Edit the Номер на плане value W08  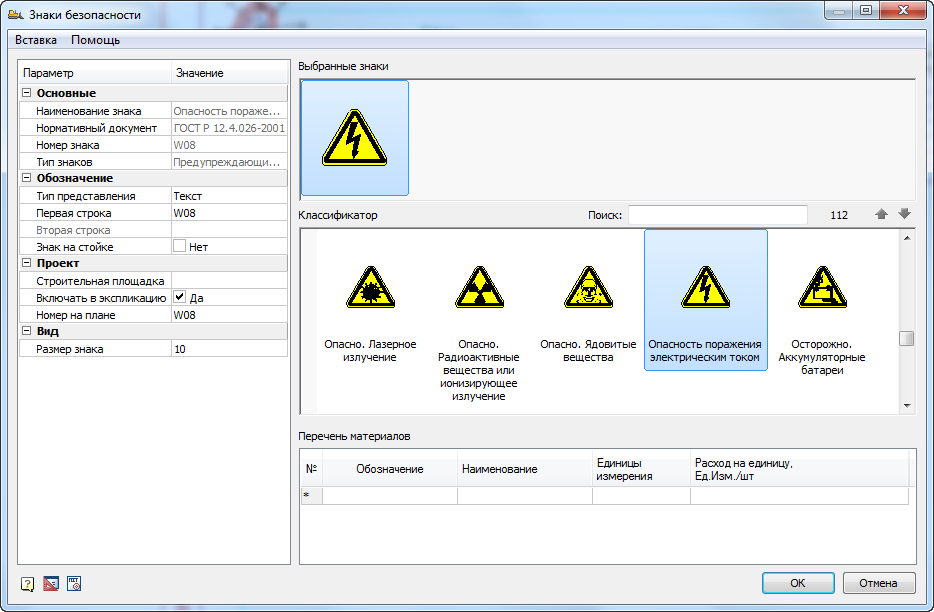[229, 315]
